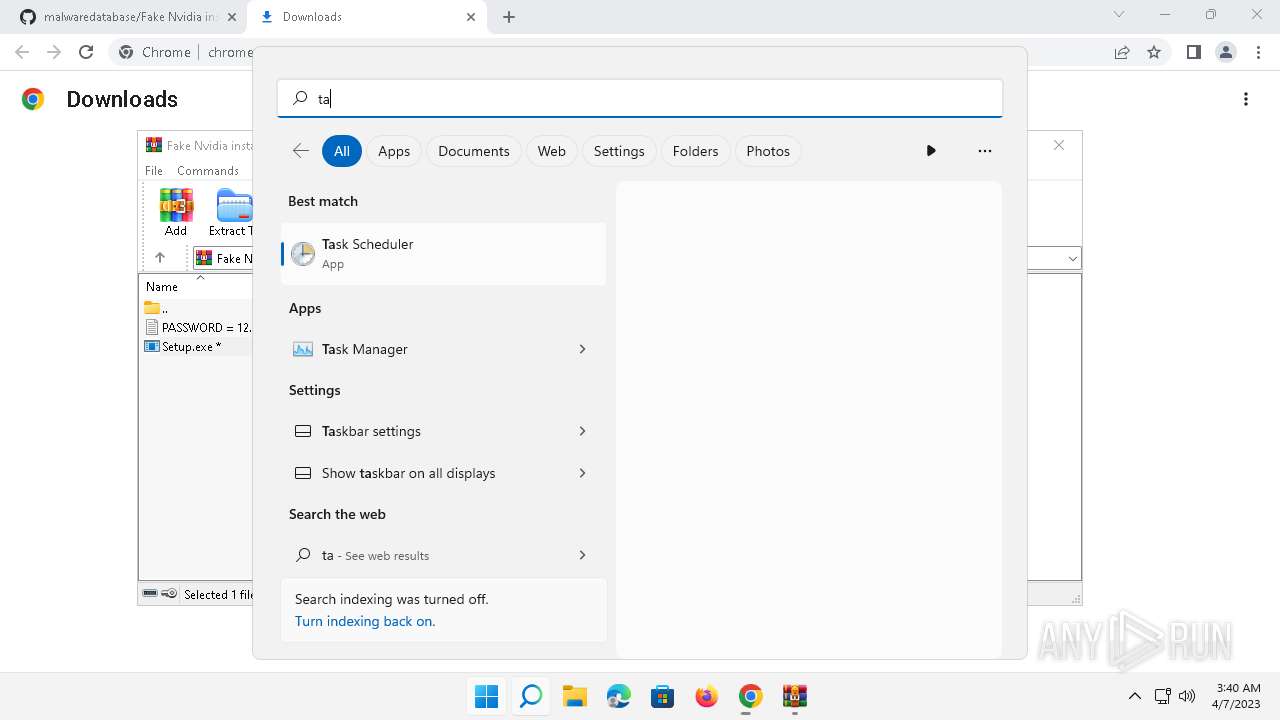Viewport: 1280px width, 720px height.
Task: Share this page from the address bar
Action: coord(1122,52)
